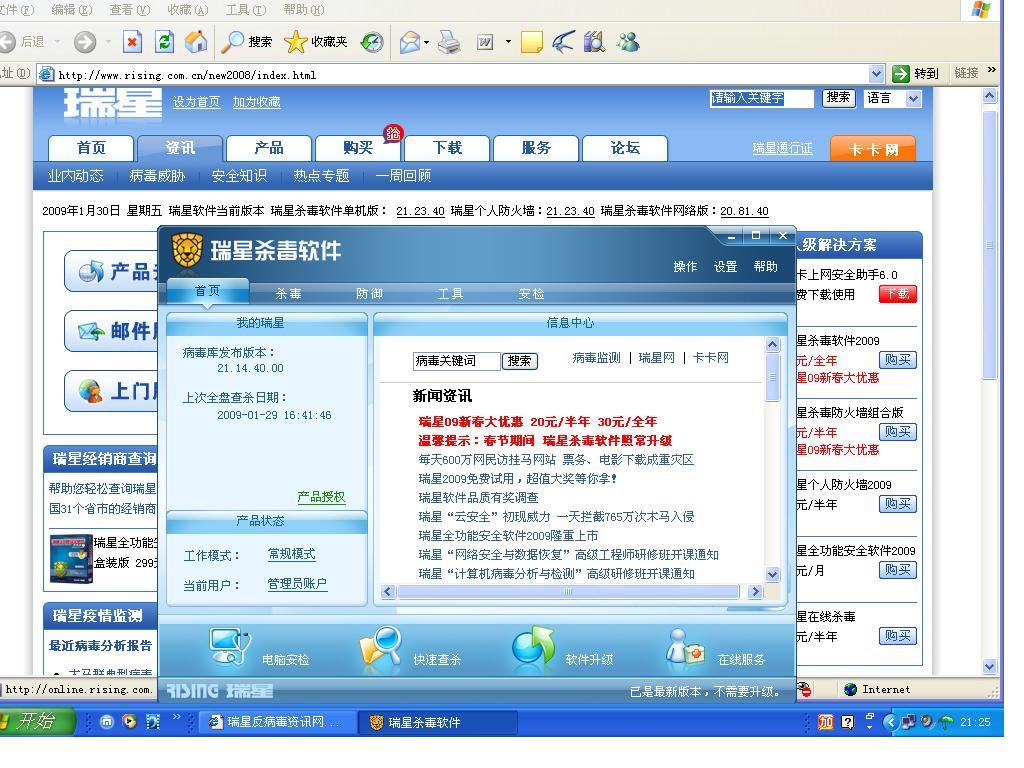Open the Favorites star button
1024x768 pixels.
pos(315,42)
